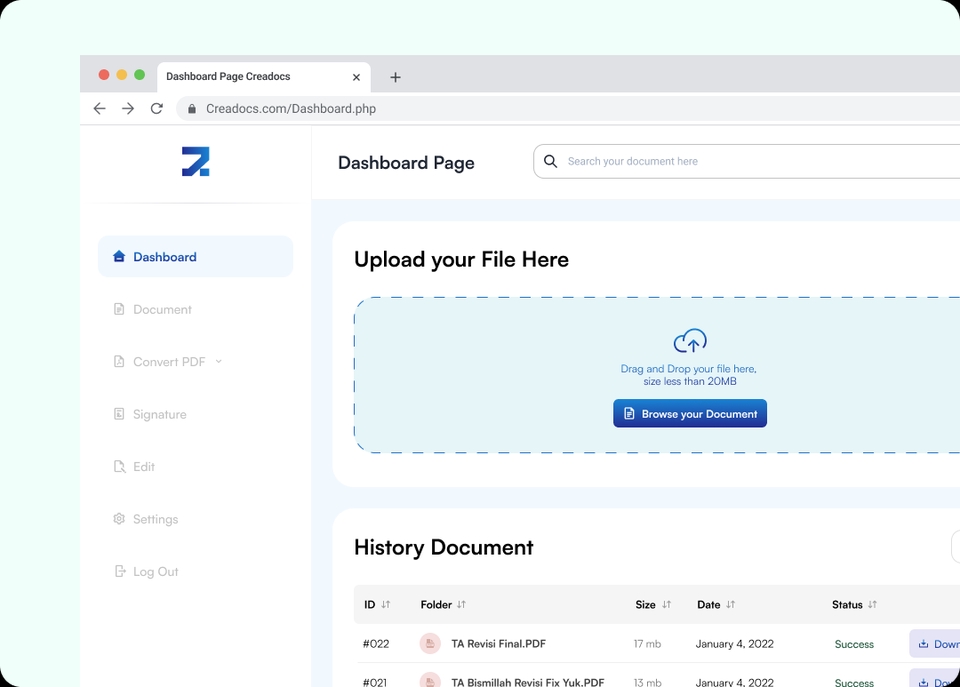
Task: Click the Dashboard Page title text
Action: coord(407,163)
